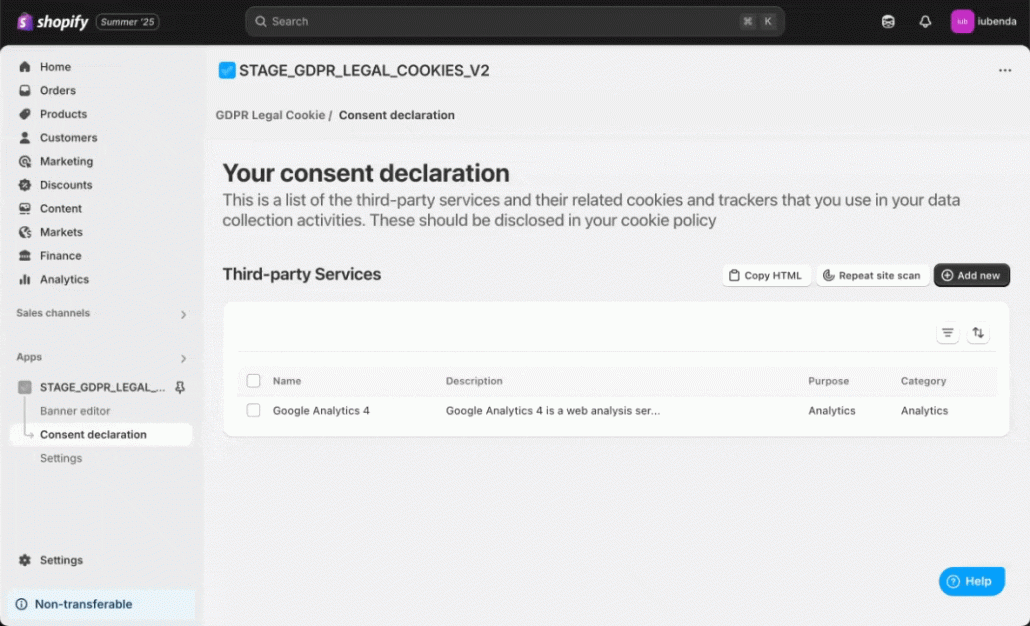Click the magenta iubenda avatar

point(962,22)
